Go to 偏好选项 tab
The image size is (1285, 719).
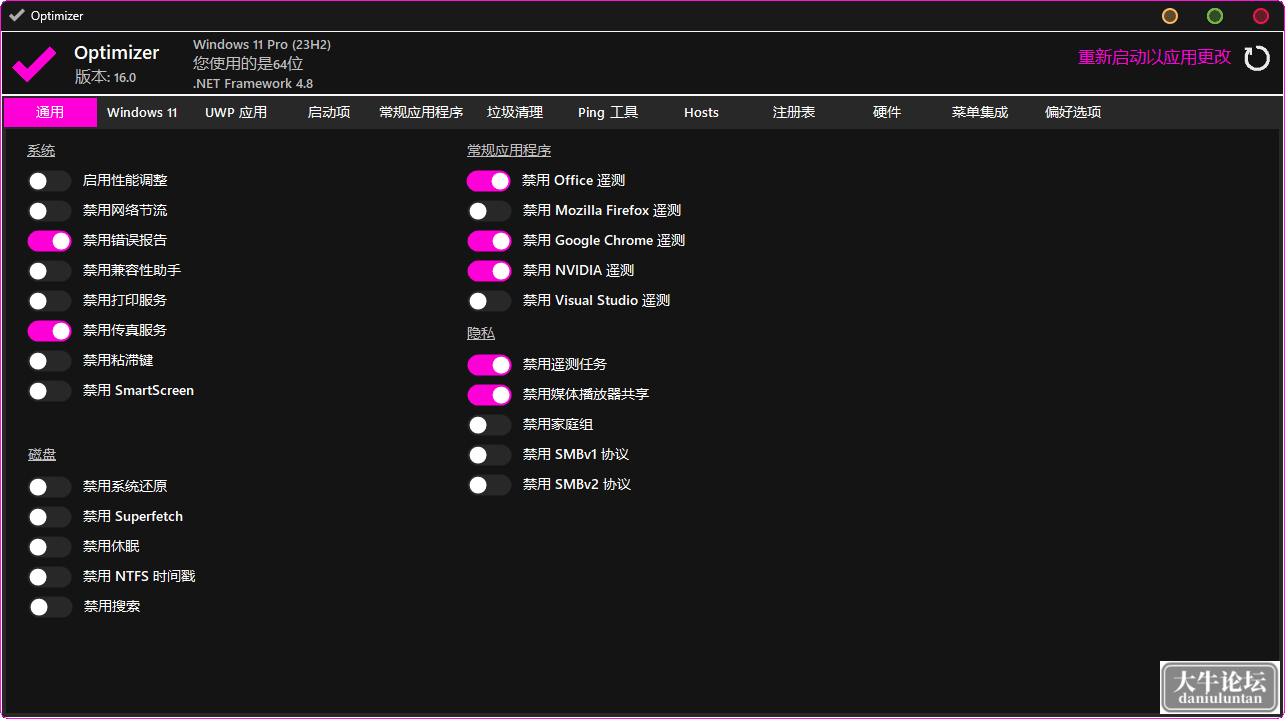1073,112
